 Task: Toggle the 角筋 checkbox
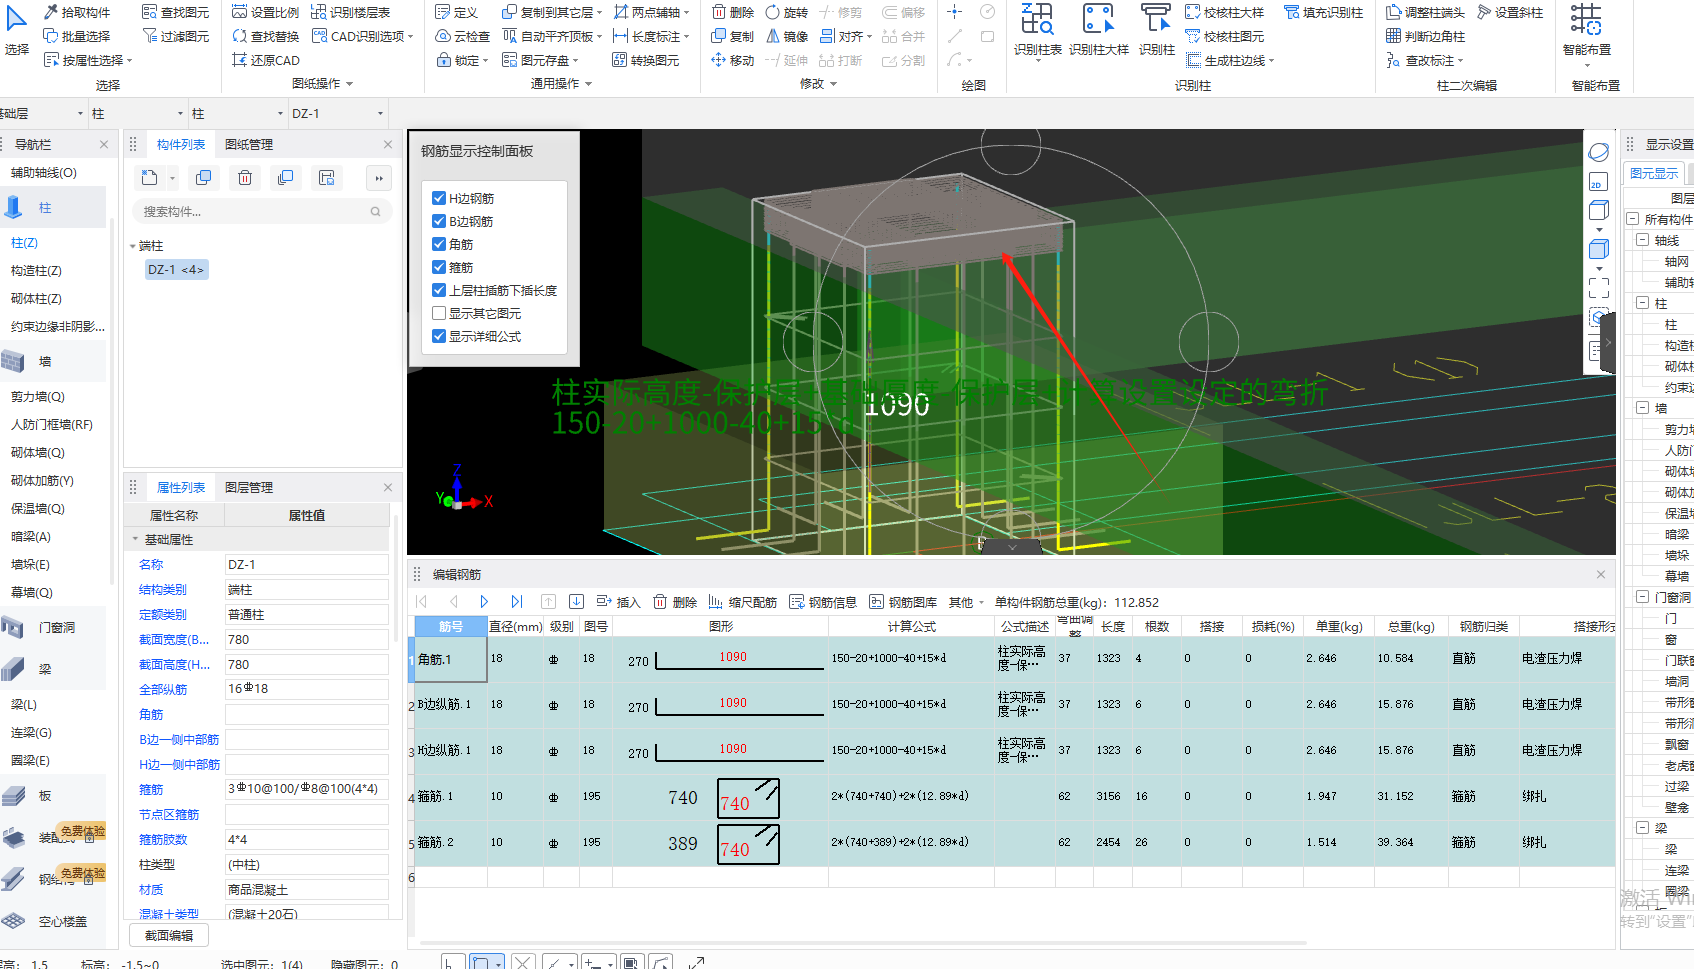click(439, 244)
